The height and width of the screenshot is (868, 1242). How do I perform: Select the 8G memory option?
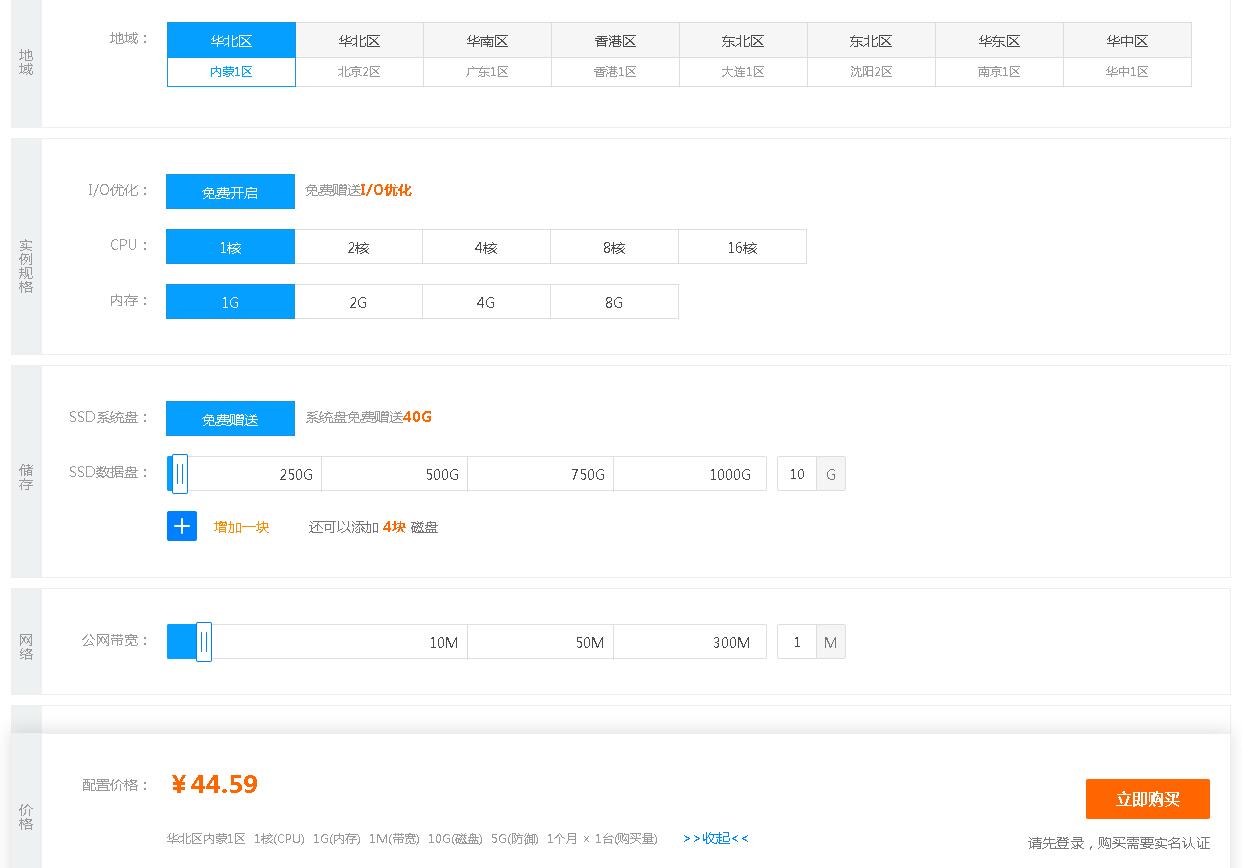[x=614, y=302]
